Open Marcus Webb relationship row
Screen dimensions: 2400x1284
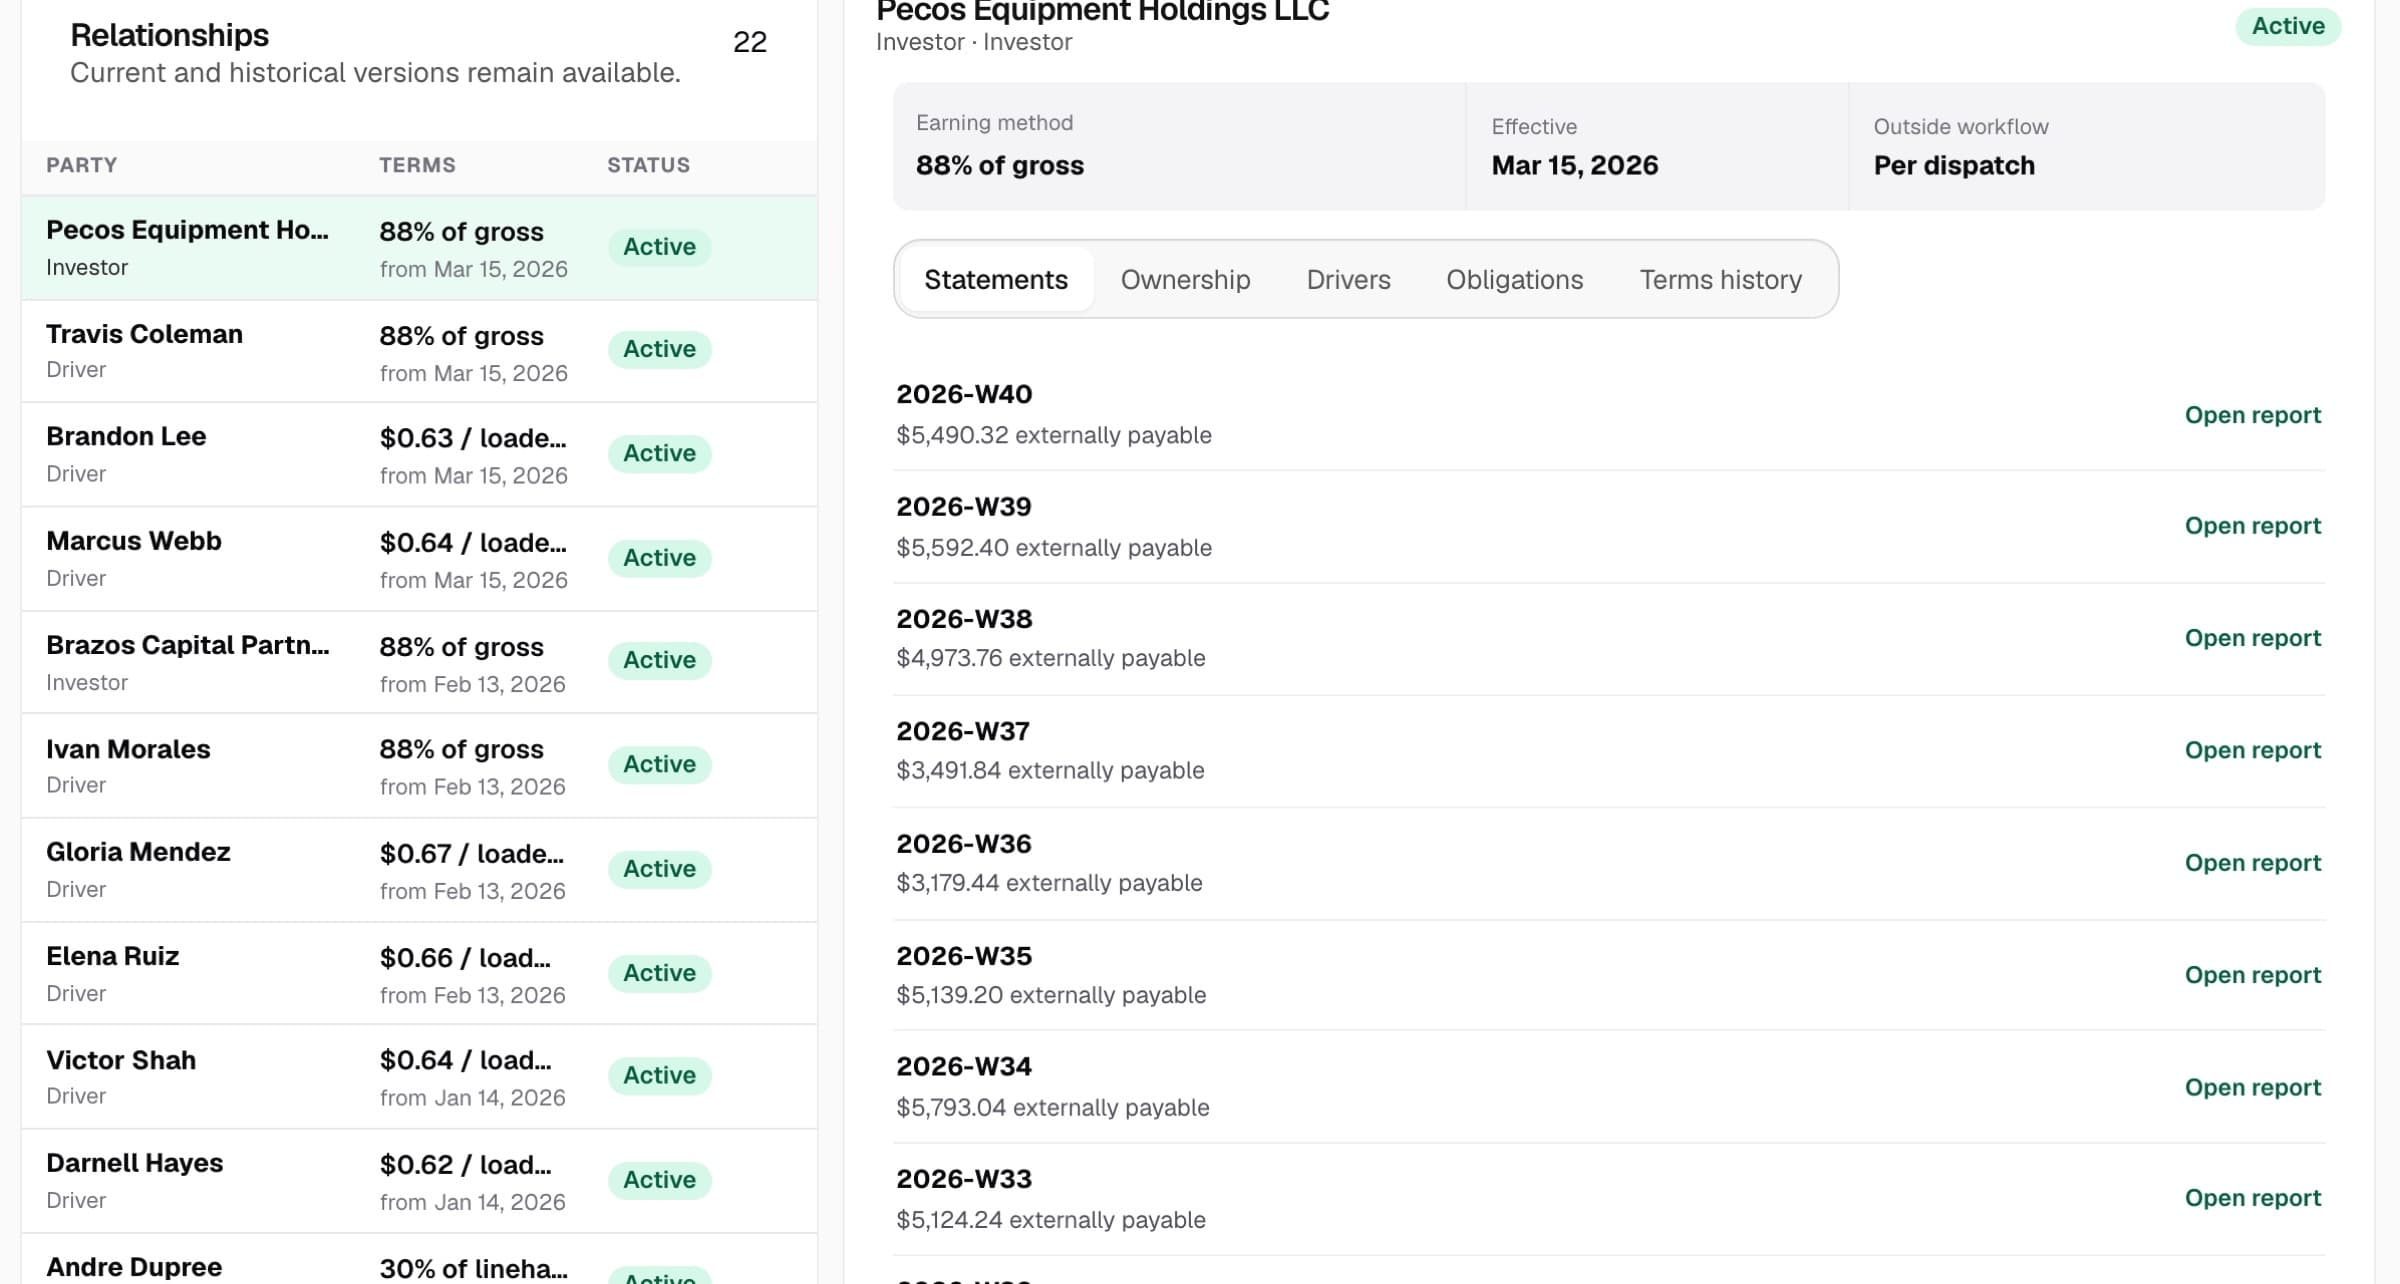click(x=419, y=559)
